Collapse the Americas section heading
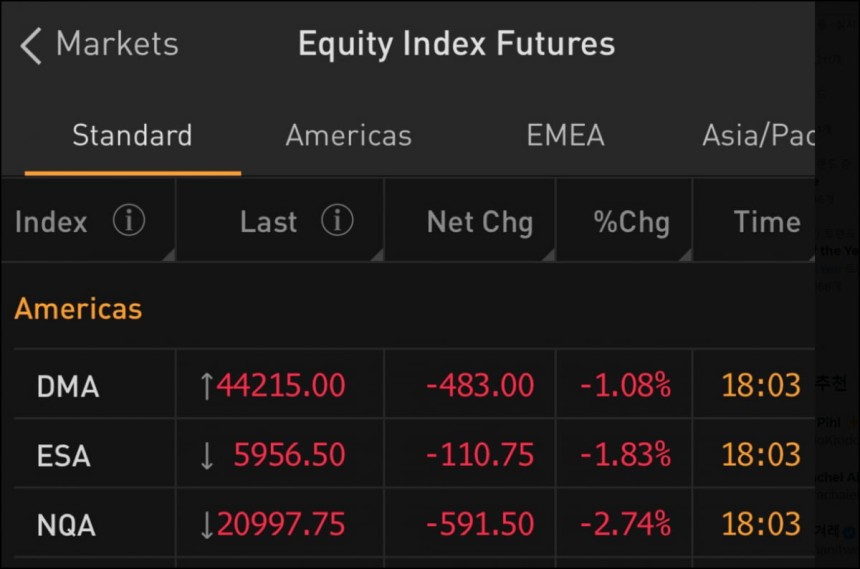860x569 pixels. (78, 308)
